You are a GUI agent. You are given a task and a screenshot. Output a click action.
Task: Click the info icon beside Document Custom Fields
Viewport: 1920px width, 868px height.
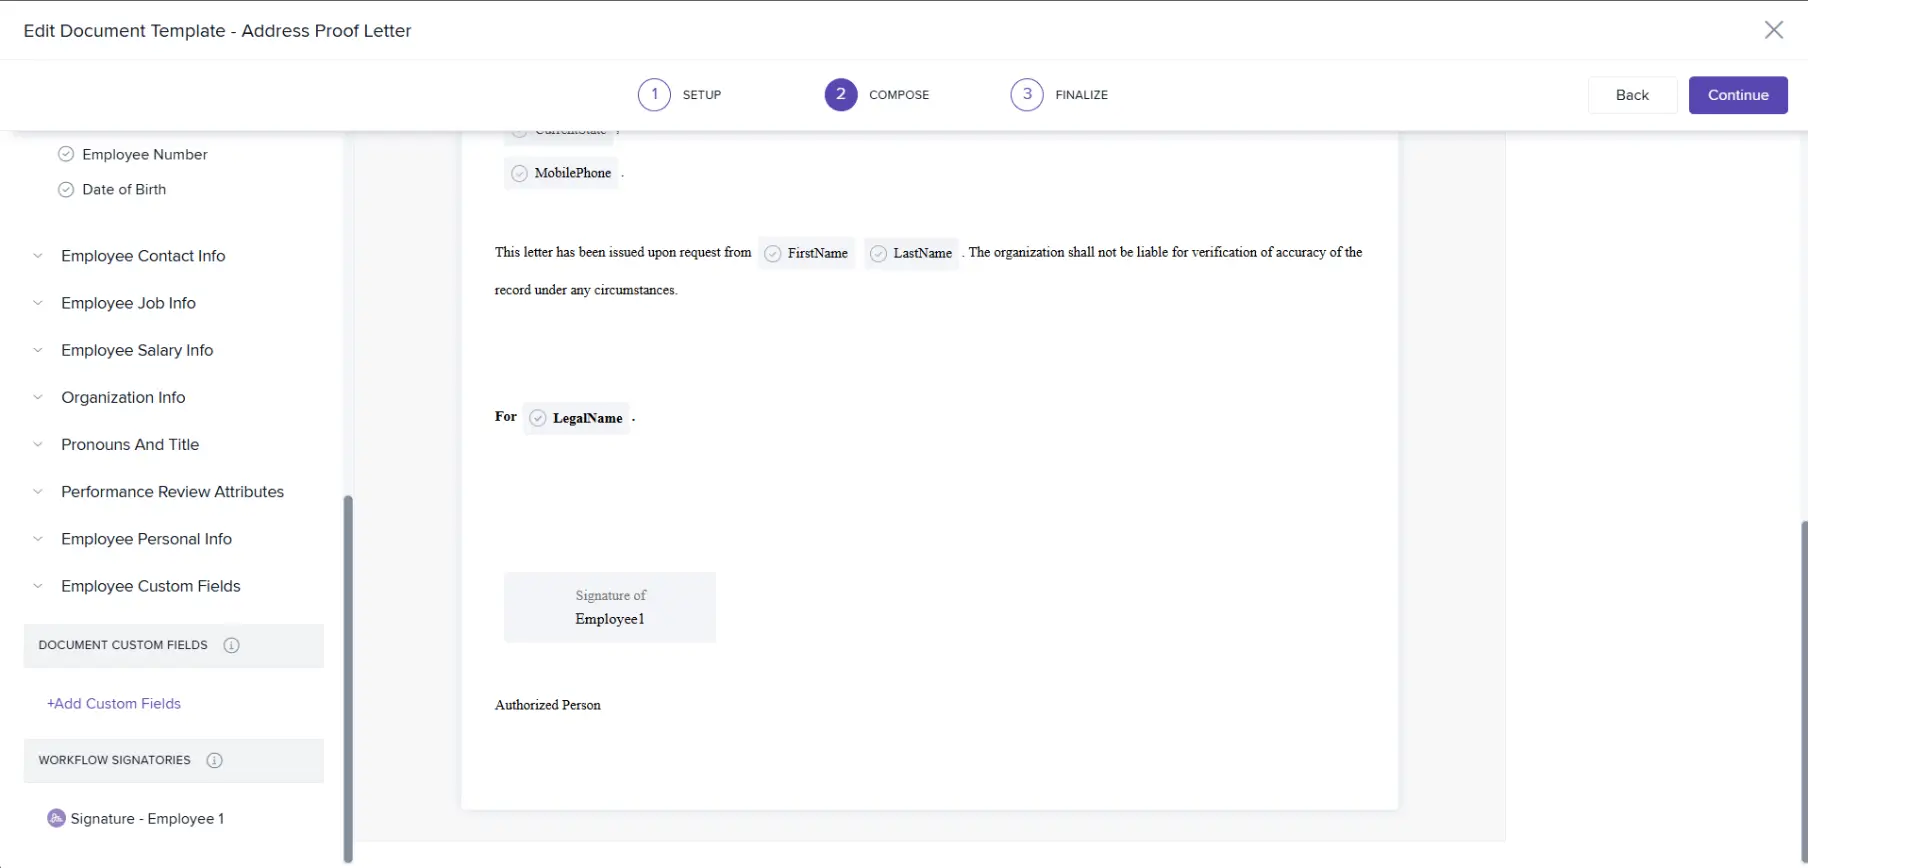(x=231, y=646)
